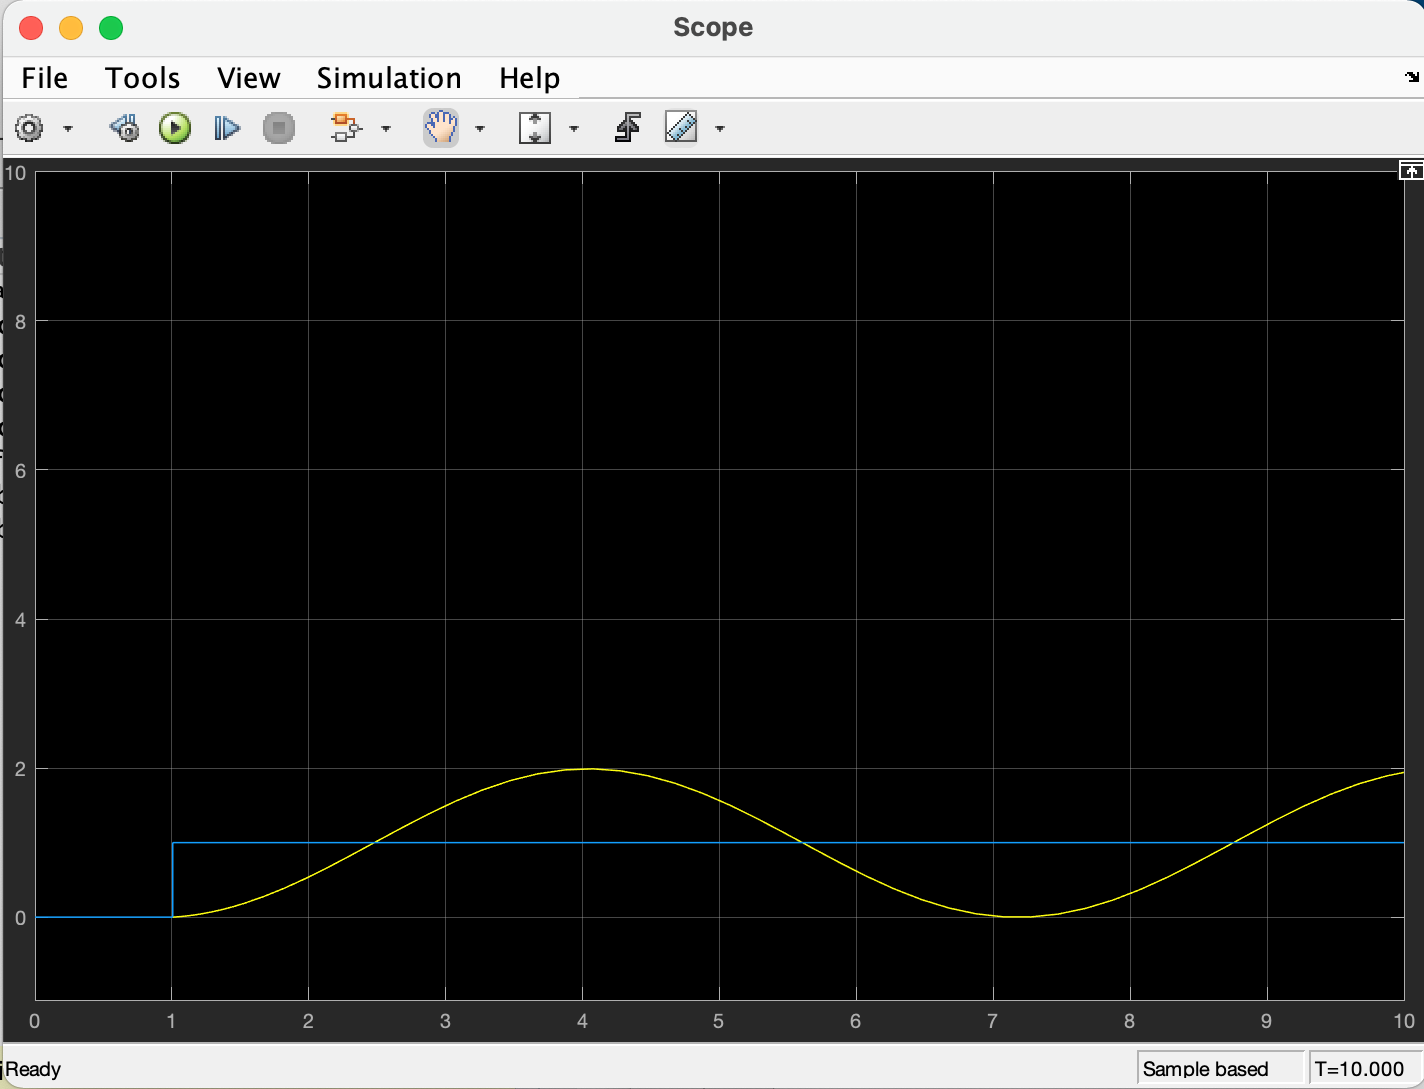Open the Tools menu
This screenshot has height=1089, width=1424.
click(143, 78)
